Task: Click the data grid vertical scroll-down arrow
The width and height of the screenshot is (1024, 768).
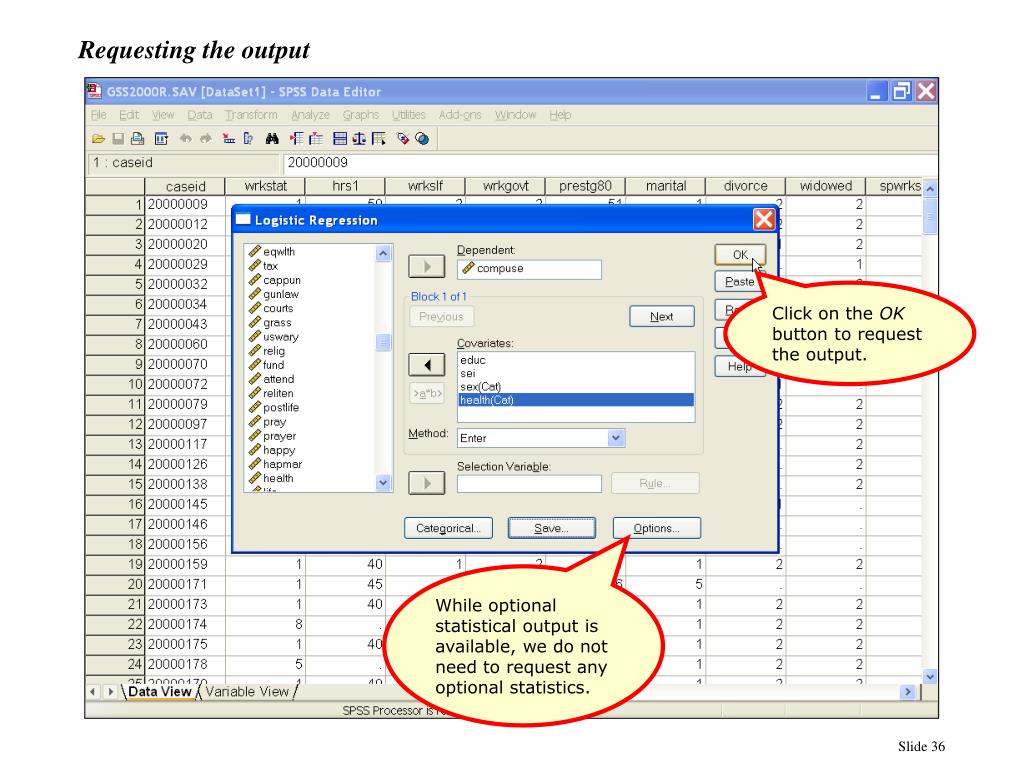Action: [930, 677]
